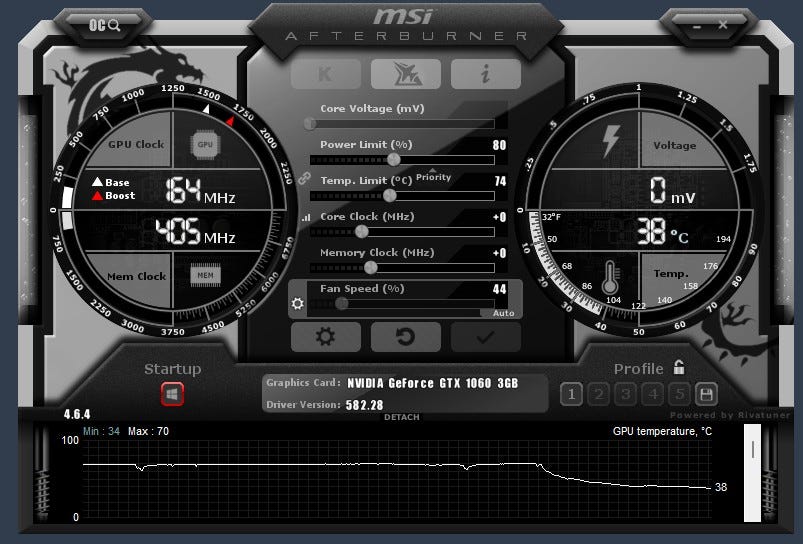This screenshot has height=544, width=803.
Task: Click the lightning bolt voltage icon
Action: point(610,140)
